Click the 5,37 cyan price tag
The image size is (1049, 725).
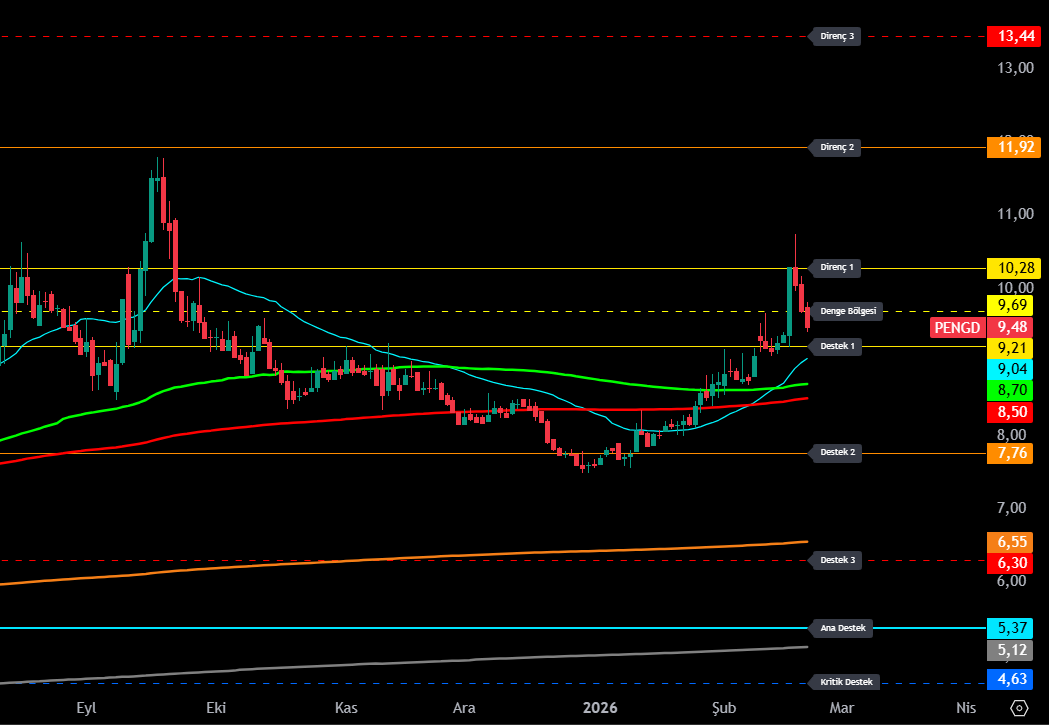click(1010, 628)
